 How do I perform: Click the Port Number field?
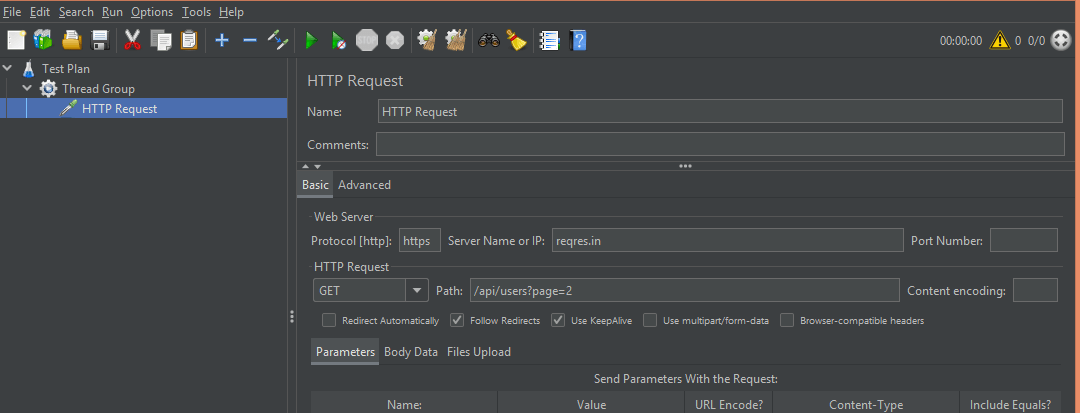[1024, 241]
